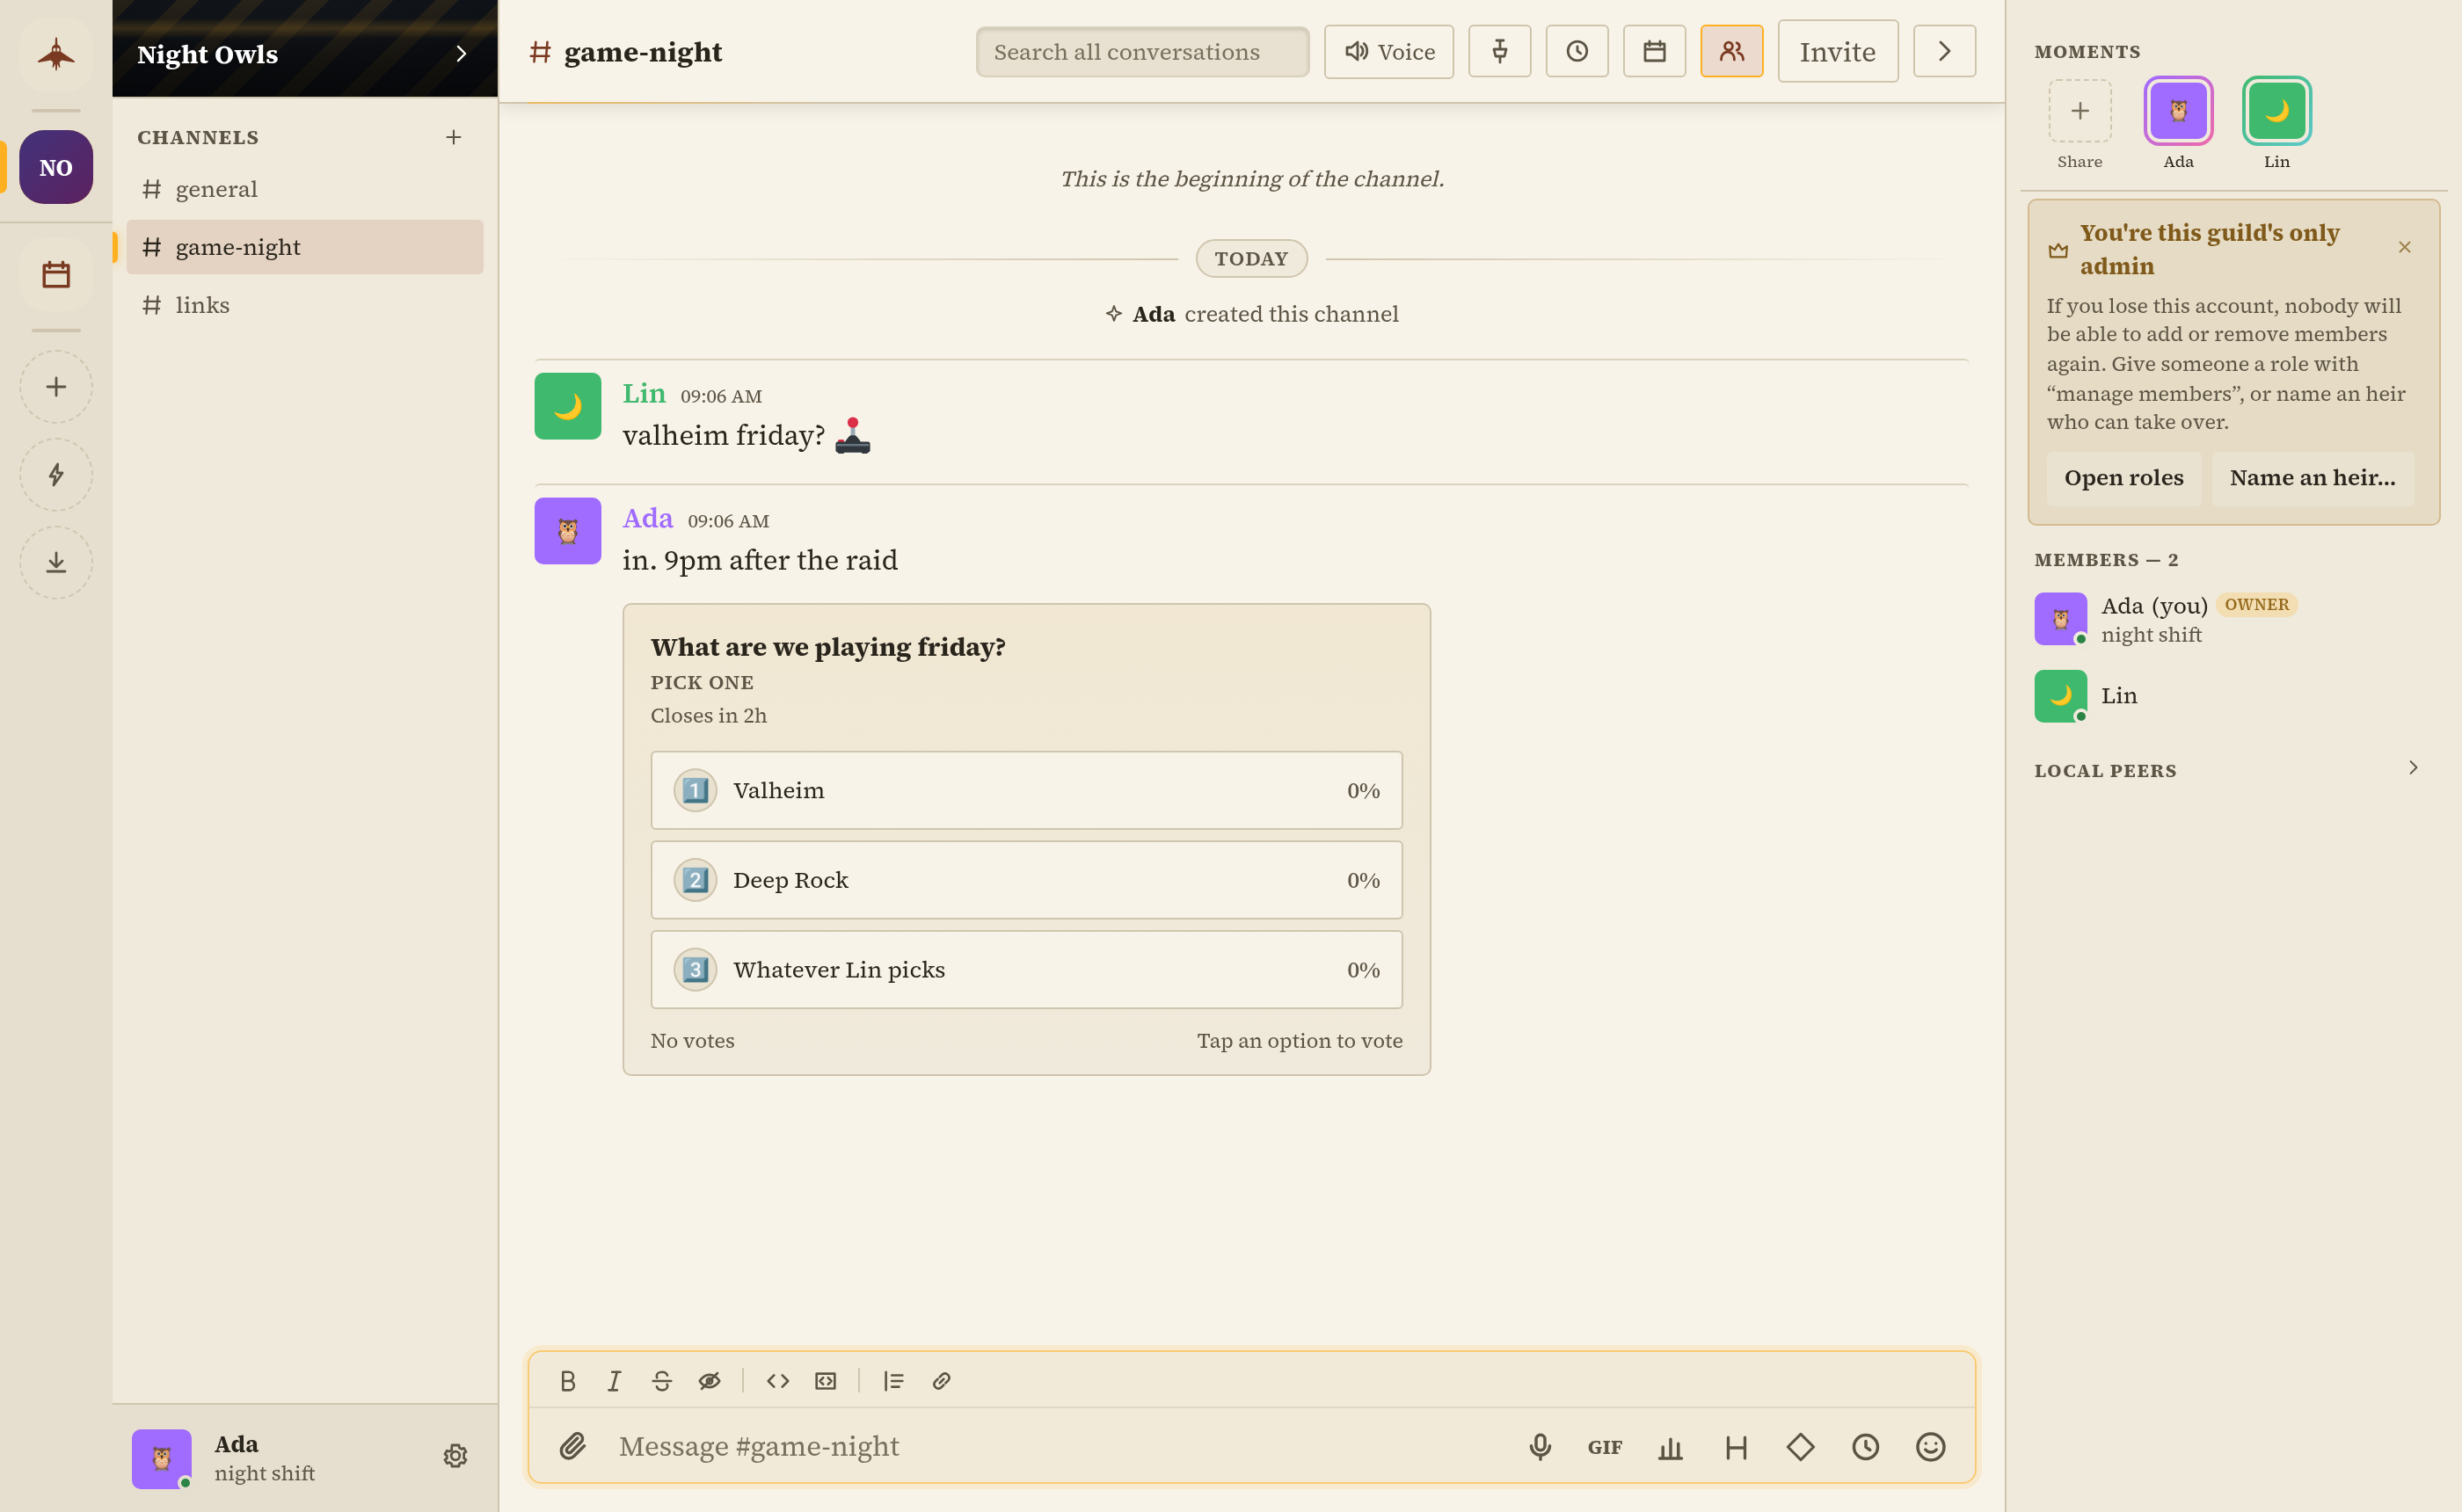
Task: Add a channel with the plus icon
Action: tap(453, 137)
